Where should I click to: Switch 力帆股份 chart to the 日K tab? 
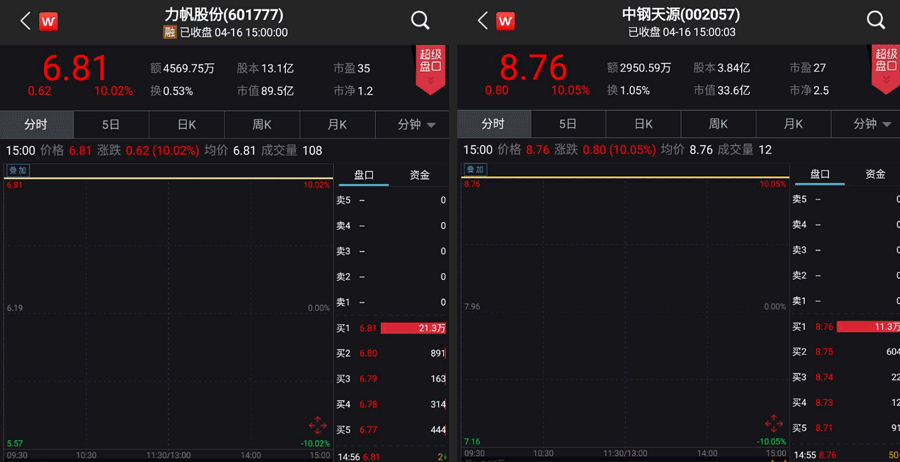tap(186, 125)
